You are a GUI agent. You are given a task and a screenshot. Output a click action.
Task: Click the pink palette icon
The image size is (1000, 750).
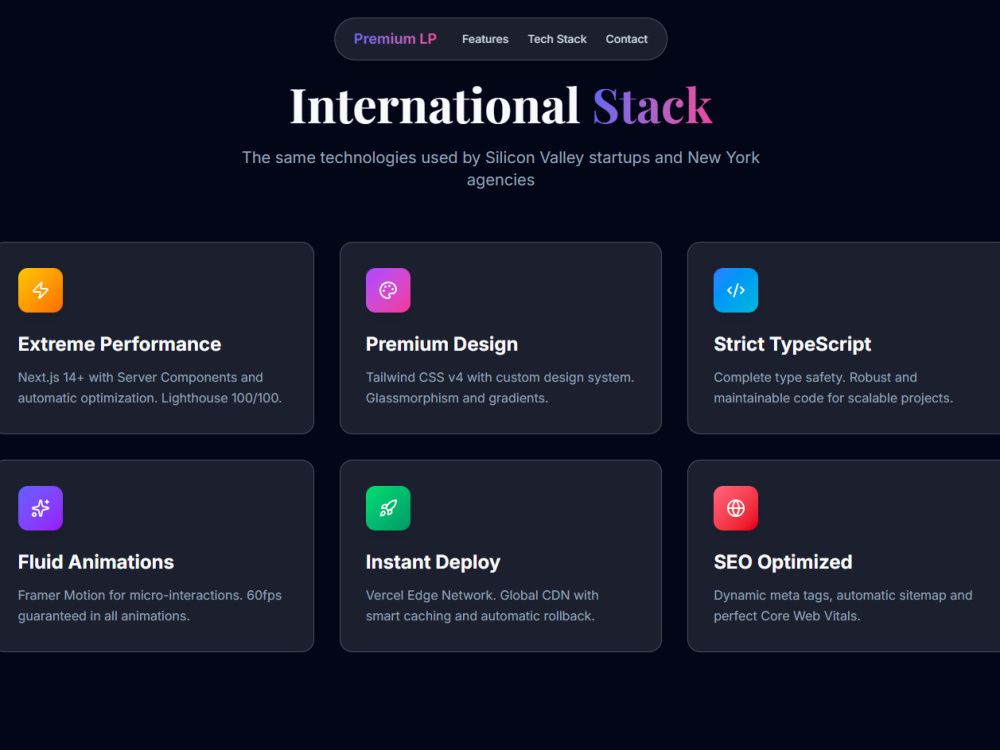(x=388, y=290)
